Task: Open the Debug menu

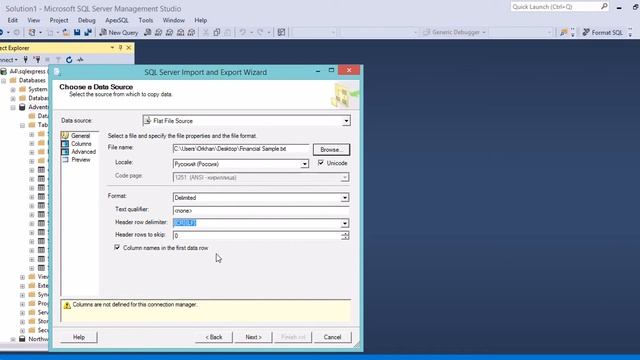Action: click(87, 20)
